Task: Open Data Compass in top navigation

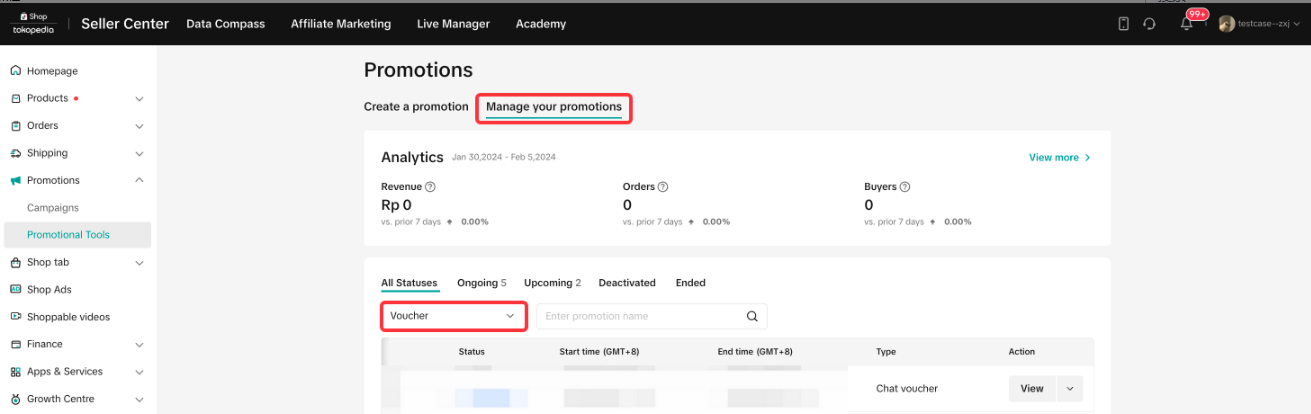Action: pyautogui.click(x=225, y=24)
